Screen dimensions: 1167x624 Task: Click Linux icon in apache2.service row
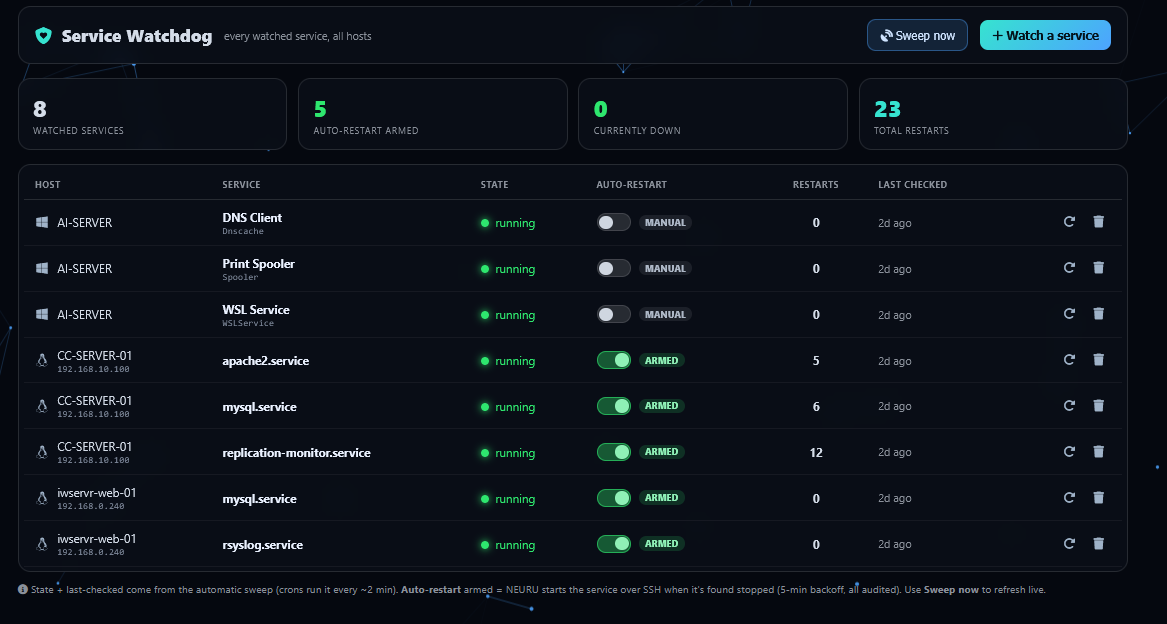pyautogui.click(x=42, y=360)
